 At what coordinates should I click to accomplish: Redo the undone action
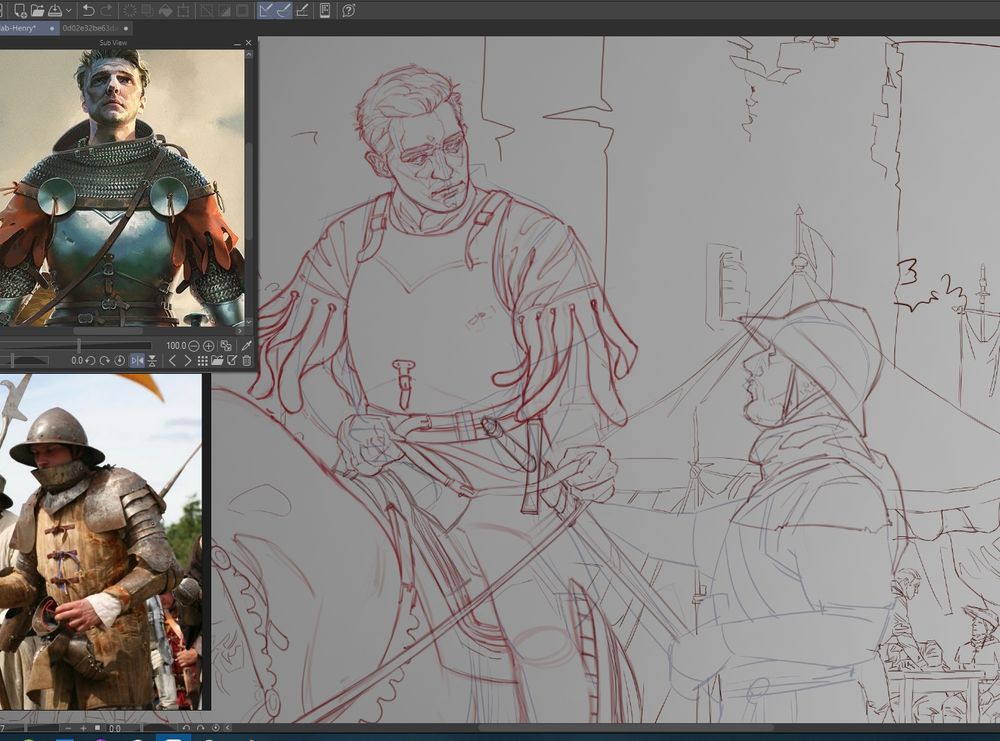107,10
